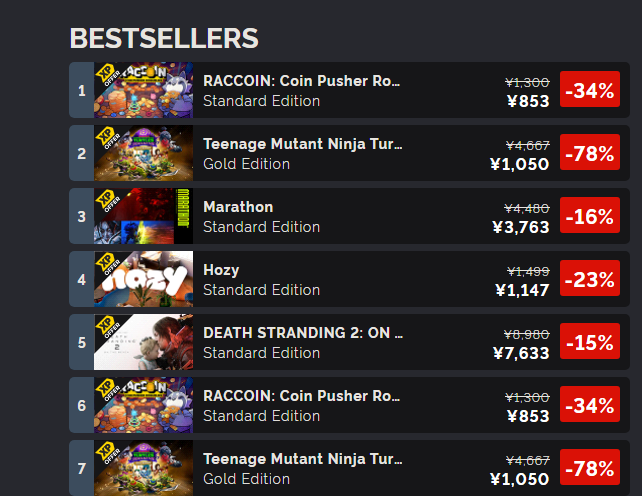
Task: Open the rank 1 RACCOIN game thumbnail
Action: point(150,91)
